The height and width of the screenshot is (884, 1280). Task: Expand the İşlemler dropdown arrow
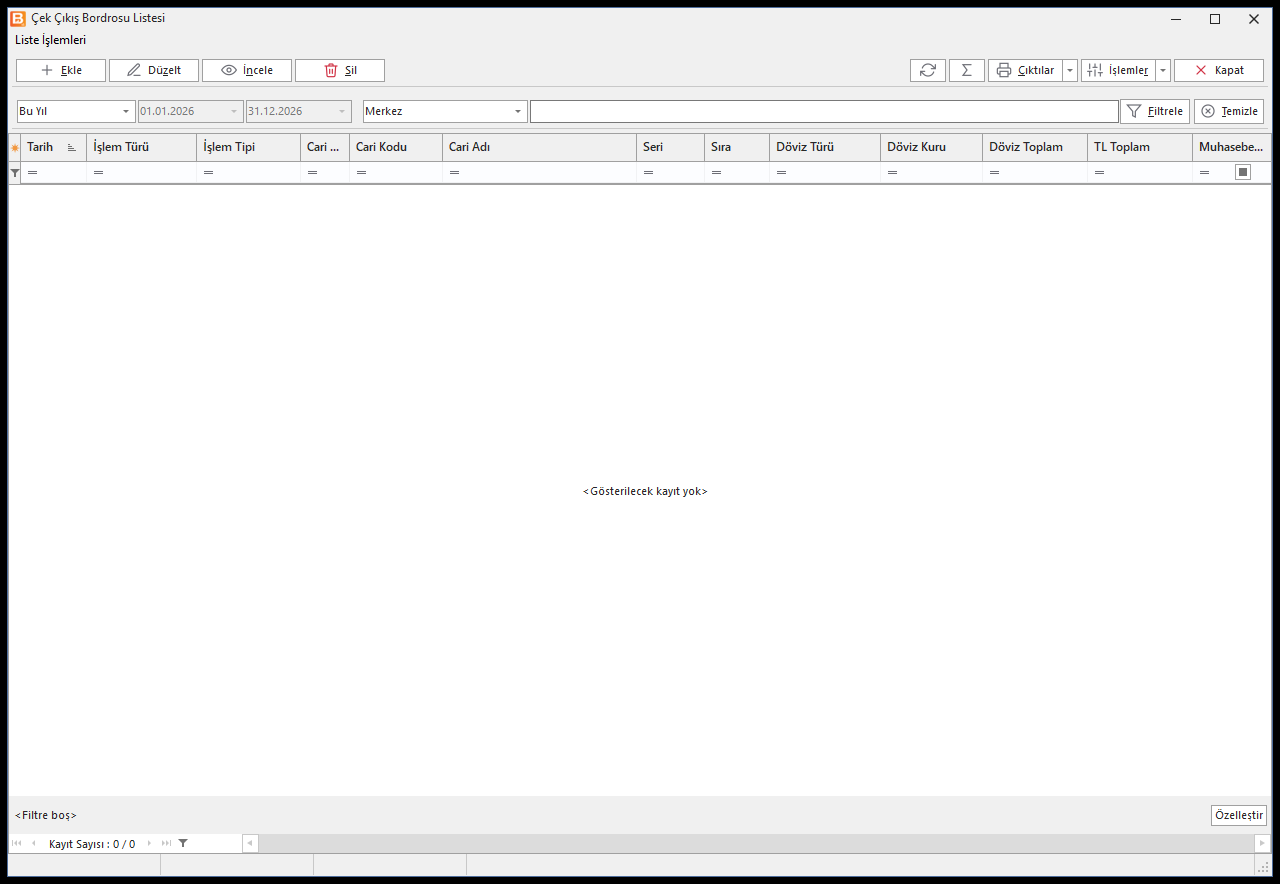coord(1163,70)
